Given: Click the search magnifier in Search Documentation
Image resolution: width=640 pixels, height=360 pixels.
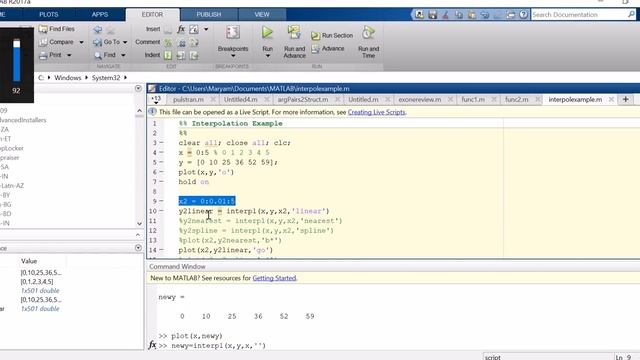Looking at the screenshot, I should tap(631, 14).
